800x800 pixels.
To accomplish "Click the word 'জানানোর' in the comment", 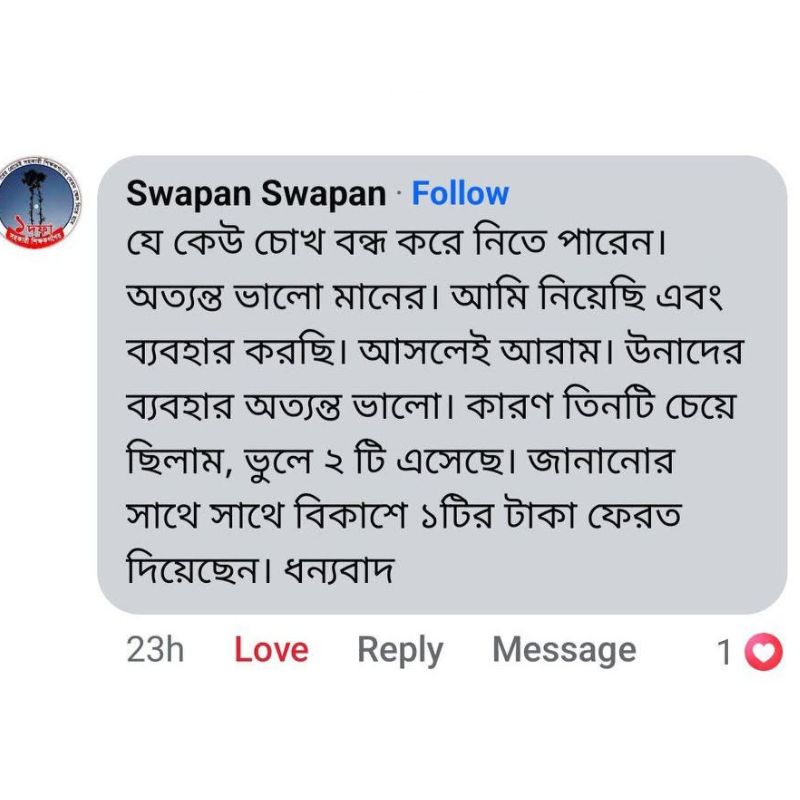I will point(601,461).
